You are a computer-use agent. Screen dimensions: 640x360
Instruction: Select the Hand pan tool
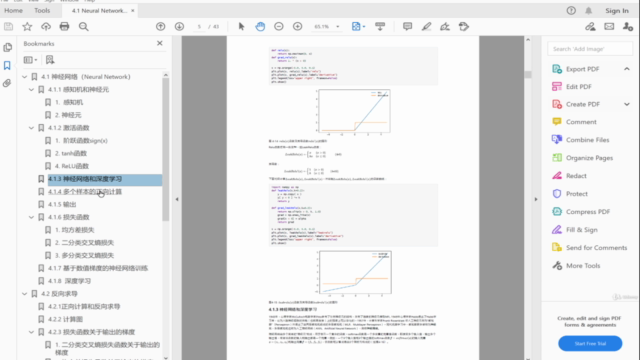pyautogui.click(x=260, y=27)
